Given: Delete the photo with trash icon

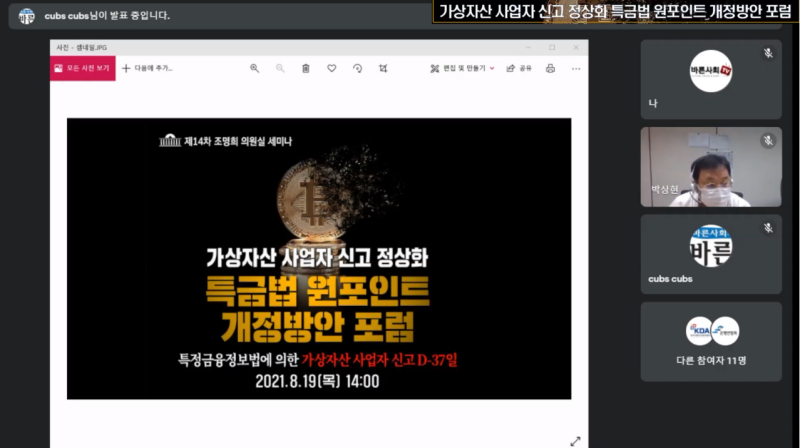Looking at the screenshot, I should click(x=306, y=68).
